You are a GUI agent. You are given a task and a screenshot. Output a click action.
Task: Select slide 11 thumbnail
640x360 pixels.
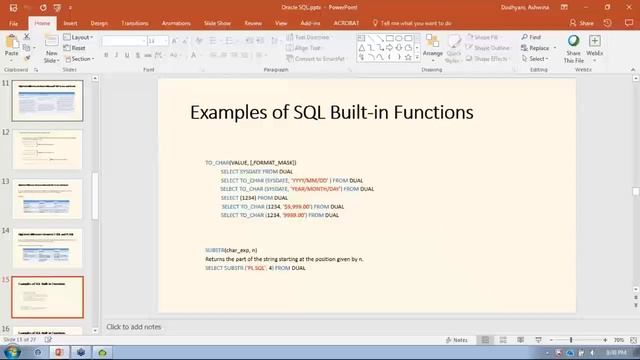click(47, 101)
